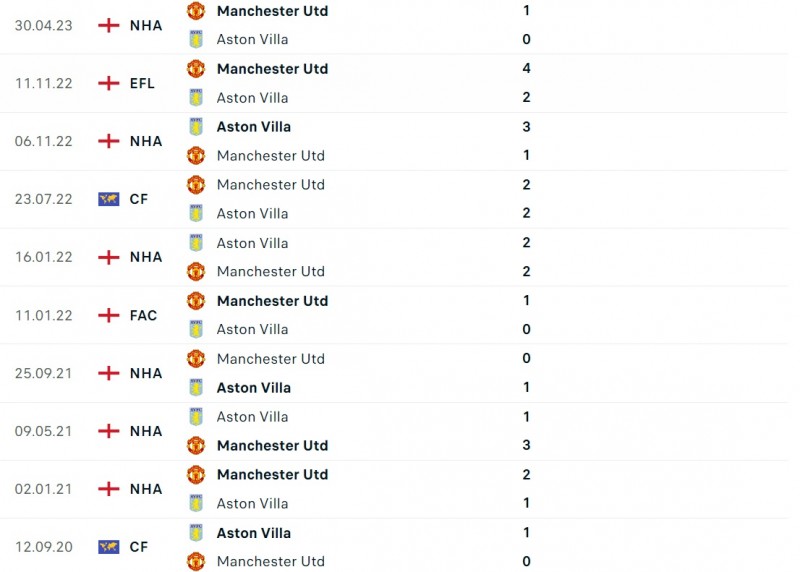This screenshot has width=800, height=572.
Task: Click England flag beside EFL on 11.11.22
Action: (x=108, y=83)
